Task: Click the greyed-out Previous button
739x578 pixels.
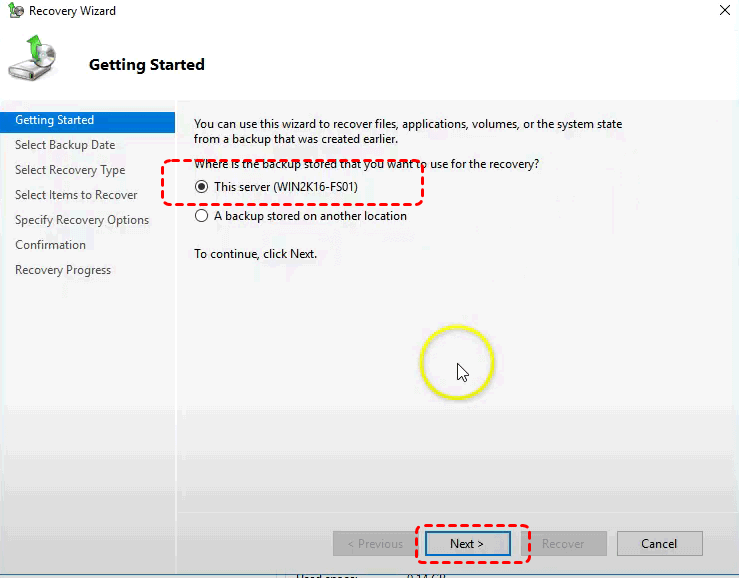Action: pos(374,544)
